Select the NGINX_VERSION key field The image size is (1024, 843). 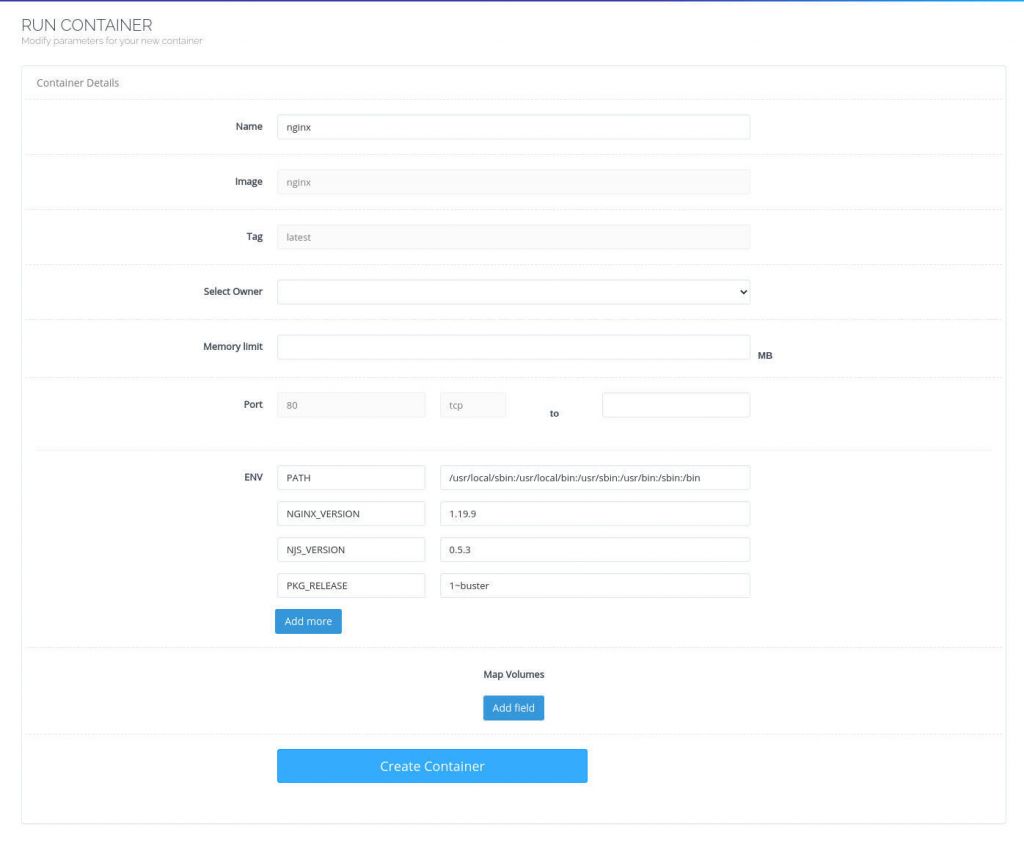(351, 513)
